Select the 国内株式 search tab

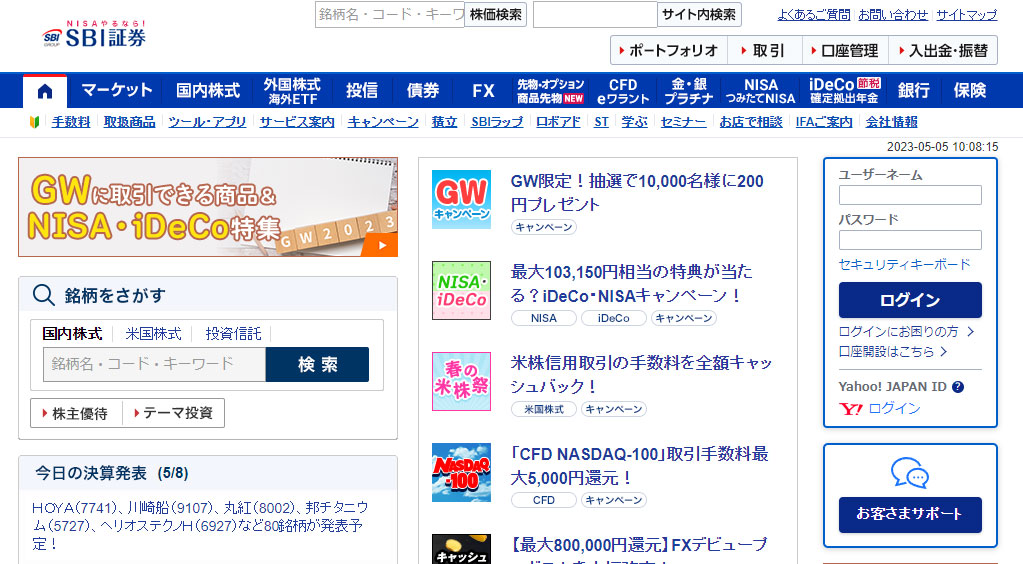(x=72, y=334)
